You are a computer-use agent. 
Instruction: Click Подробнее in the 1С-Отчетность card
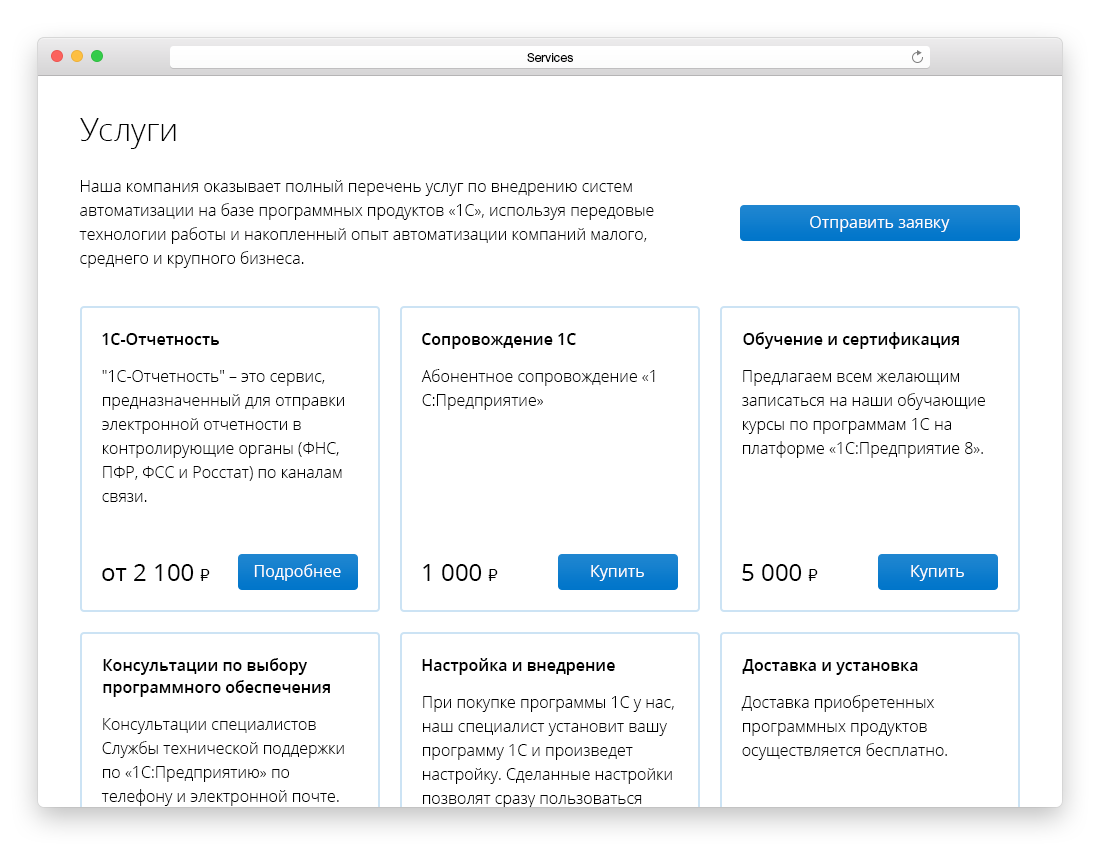[297, 572]
